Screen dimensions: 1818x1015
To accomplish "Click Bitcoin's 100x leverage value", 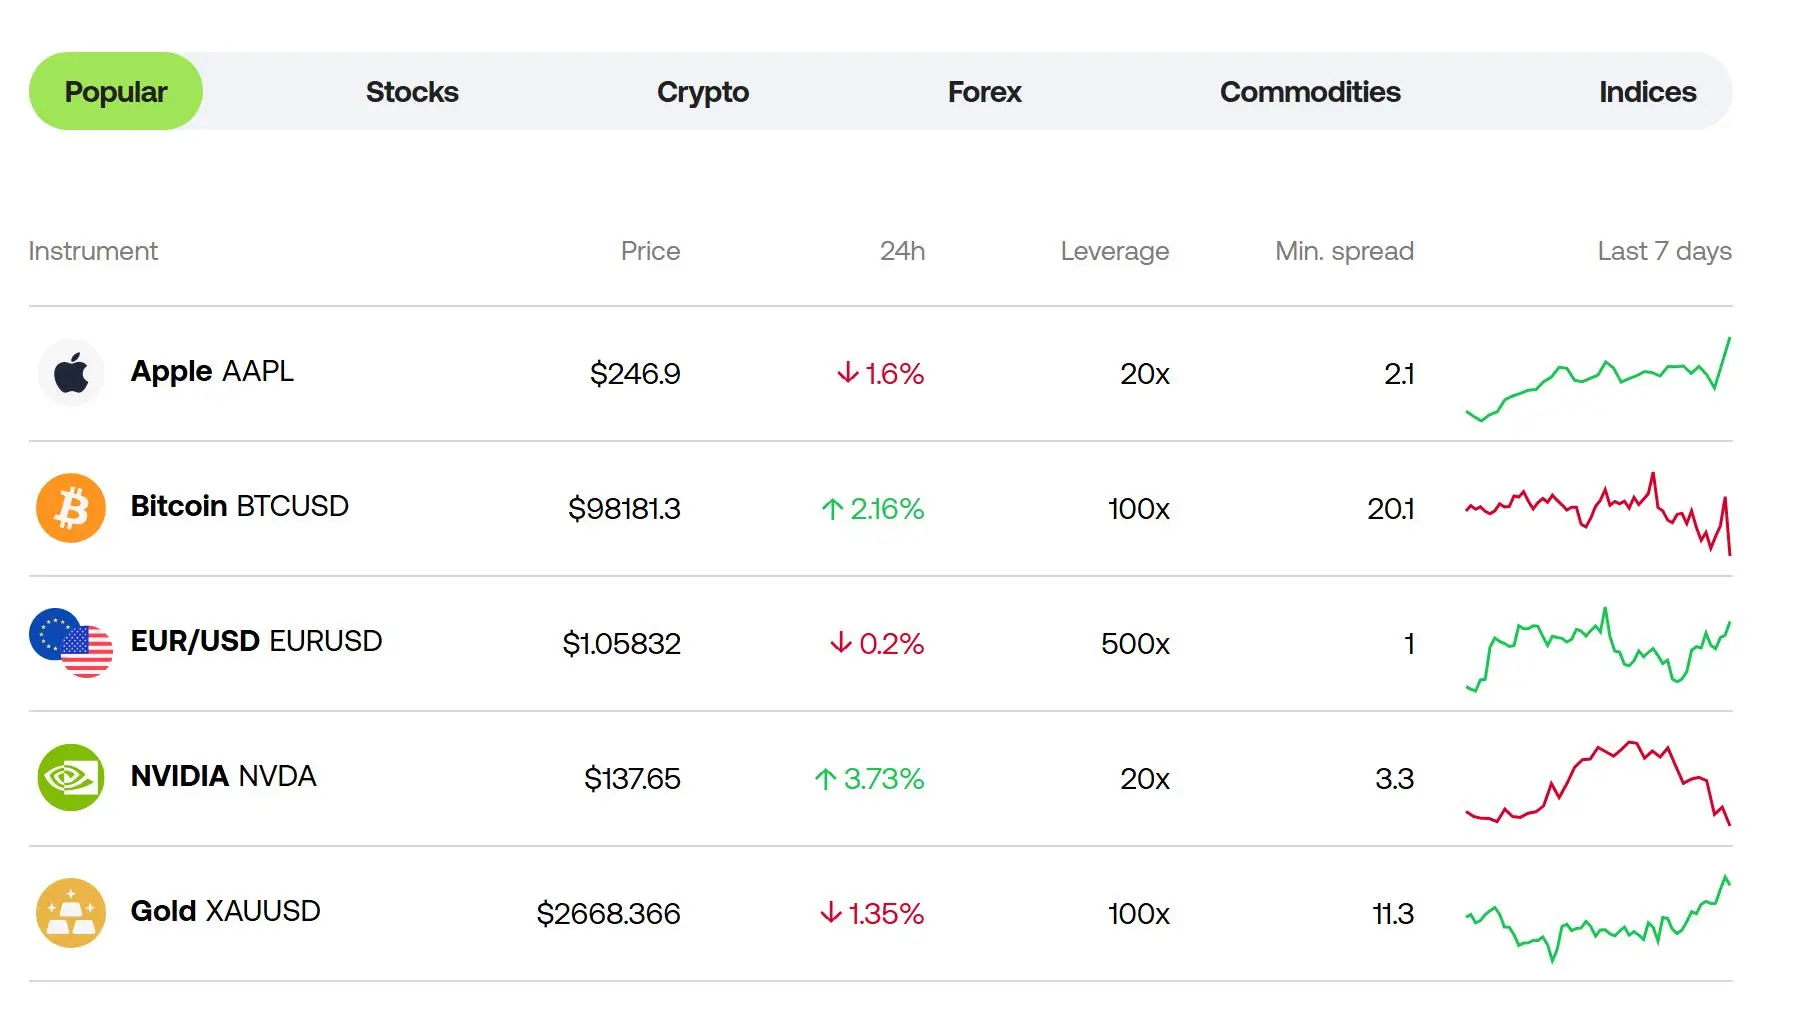I will pos(1139,509).
